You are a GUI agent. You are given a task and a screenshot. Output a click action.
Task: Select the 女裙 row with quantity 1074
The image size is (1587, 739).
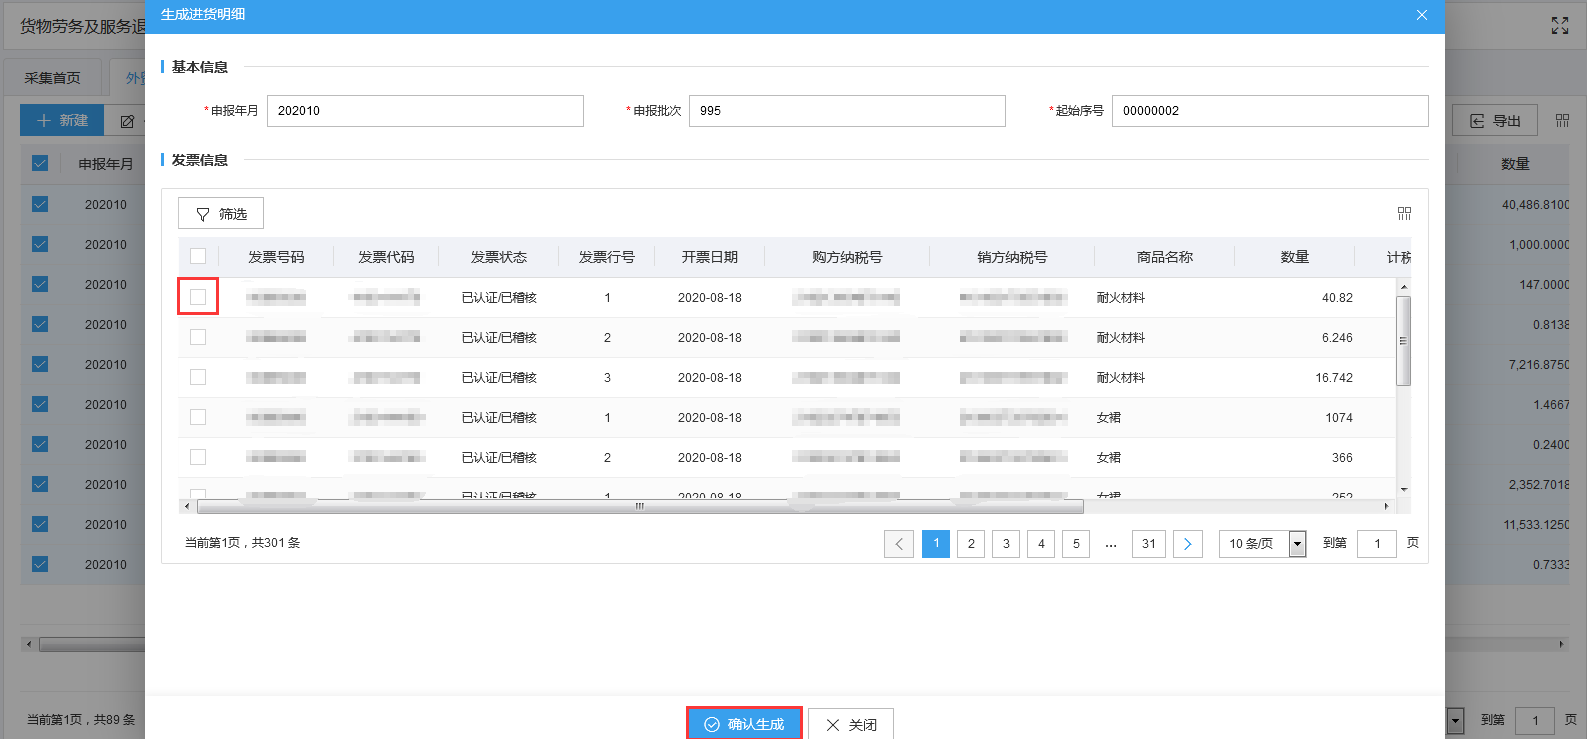click(198, 417)
